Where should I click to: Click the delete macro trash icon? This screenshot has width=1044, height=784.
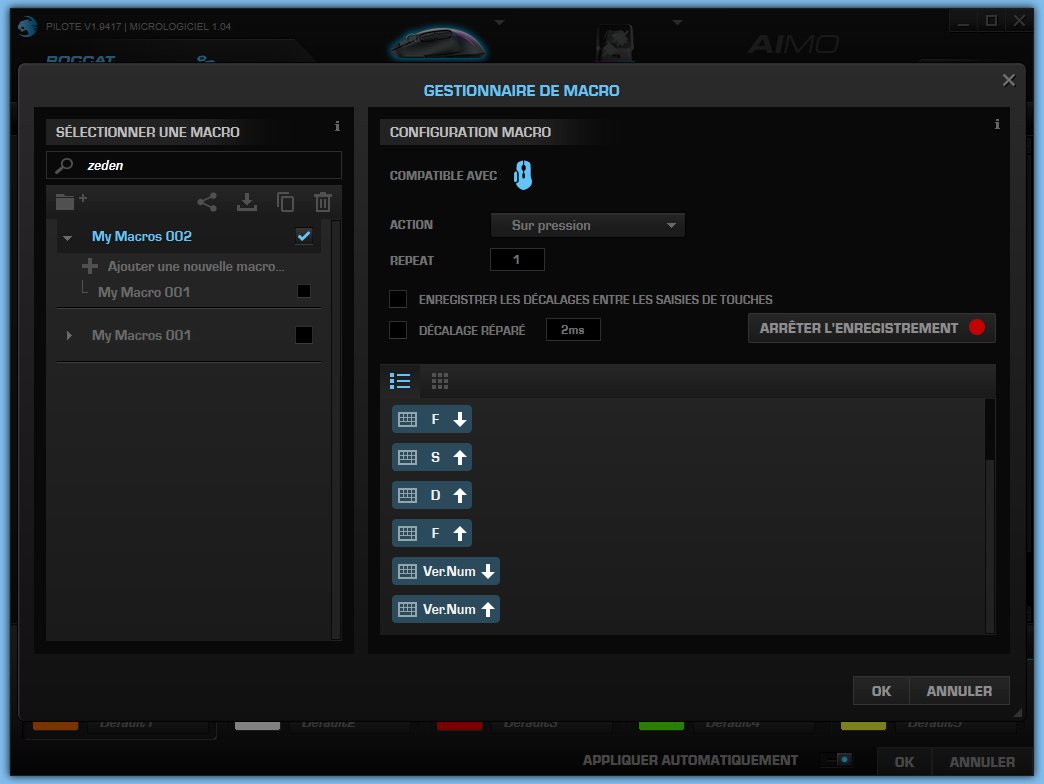click(322, 201)
